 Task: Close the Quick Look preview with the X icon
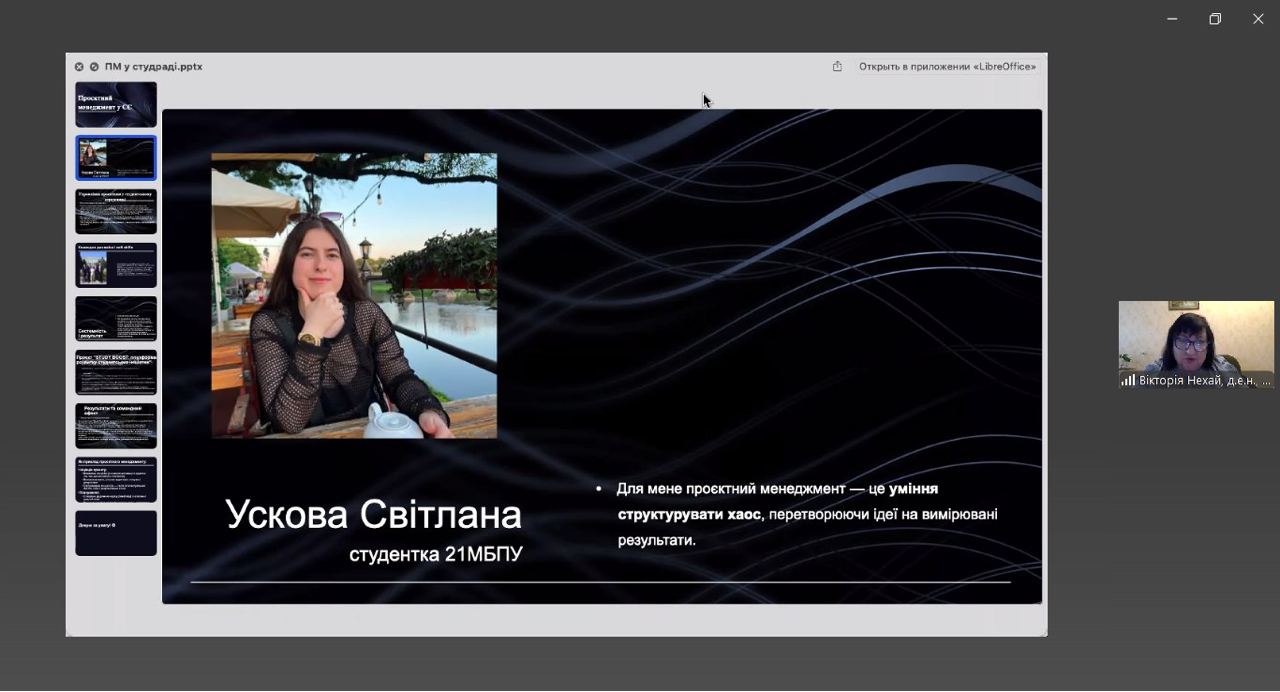click(x=79, y=67)
